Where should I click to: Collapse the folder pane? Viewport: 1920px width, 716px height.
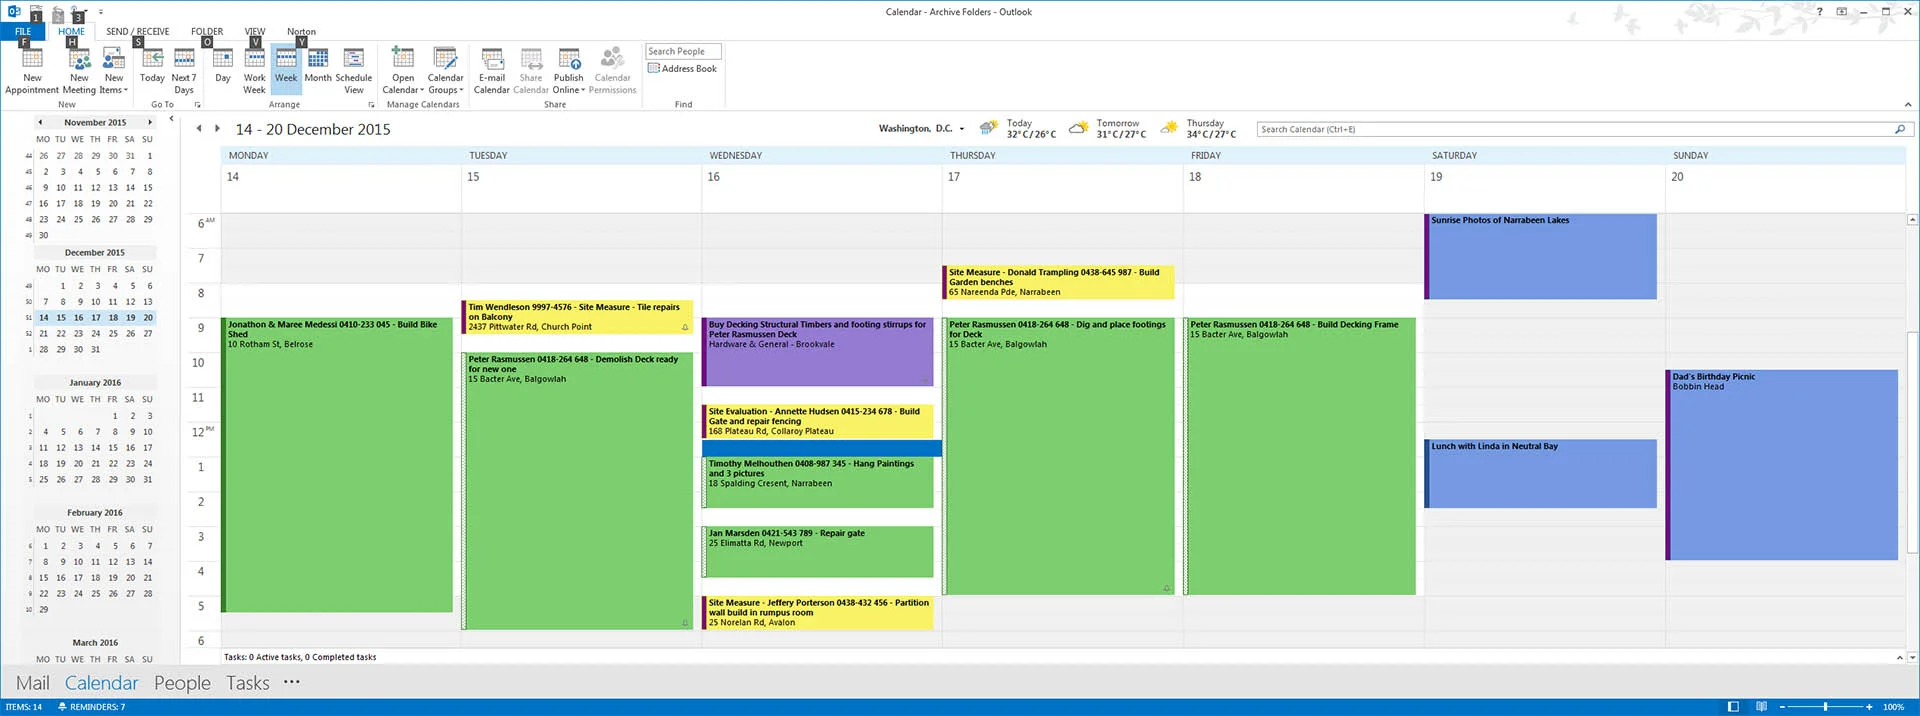[x=171, y=119]
